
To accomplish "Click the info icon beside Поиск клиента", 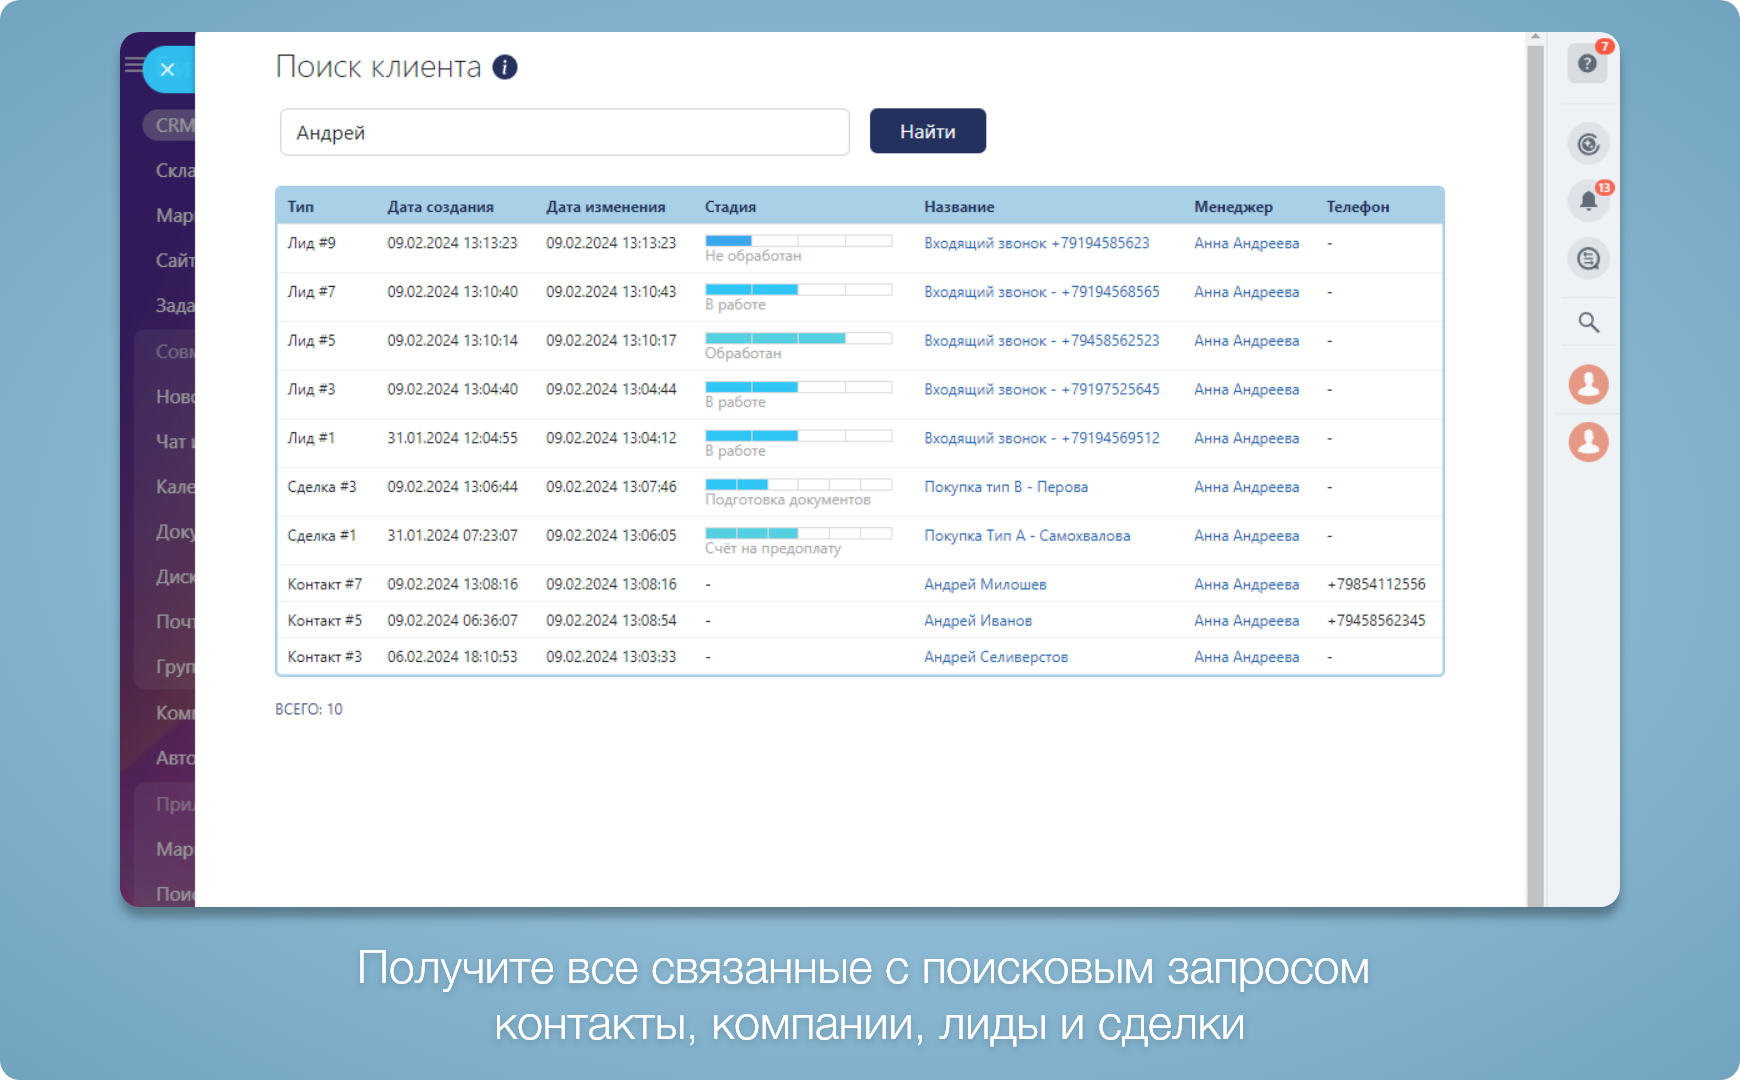I will pyautogui.click(x=505, y=67).
